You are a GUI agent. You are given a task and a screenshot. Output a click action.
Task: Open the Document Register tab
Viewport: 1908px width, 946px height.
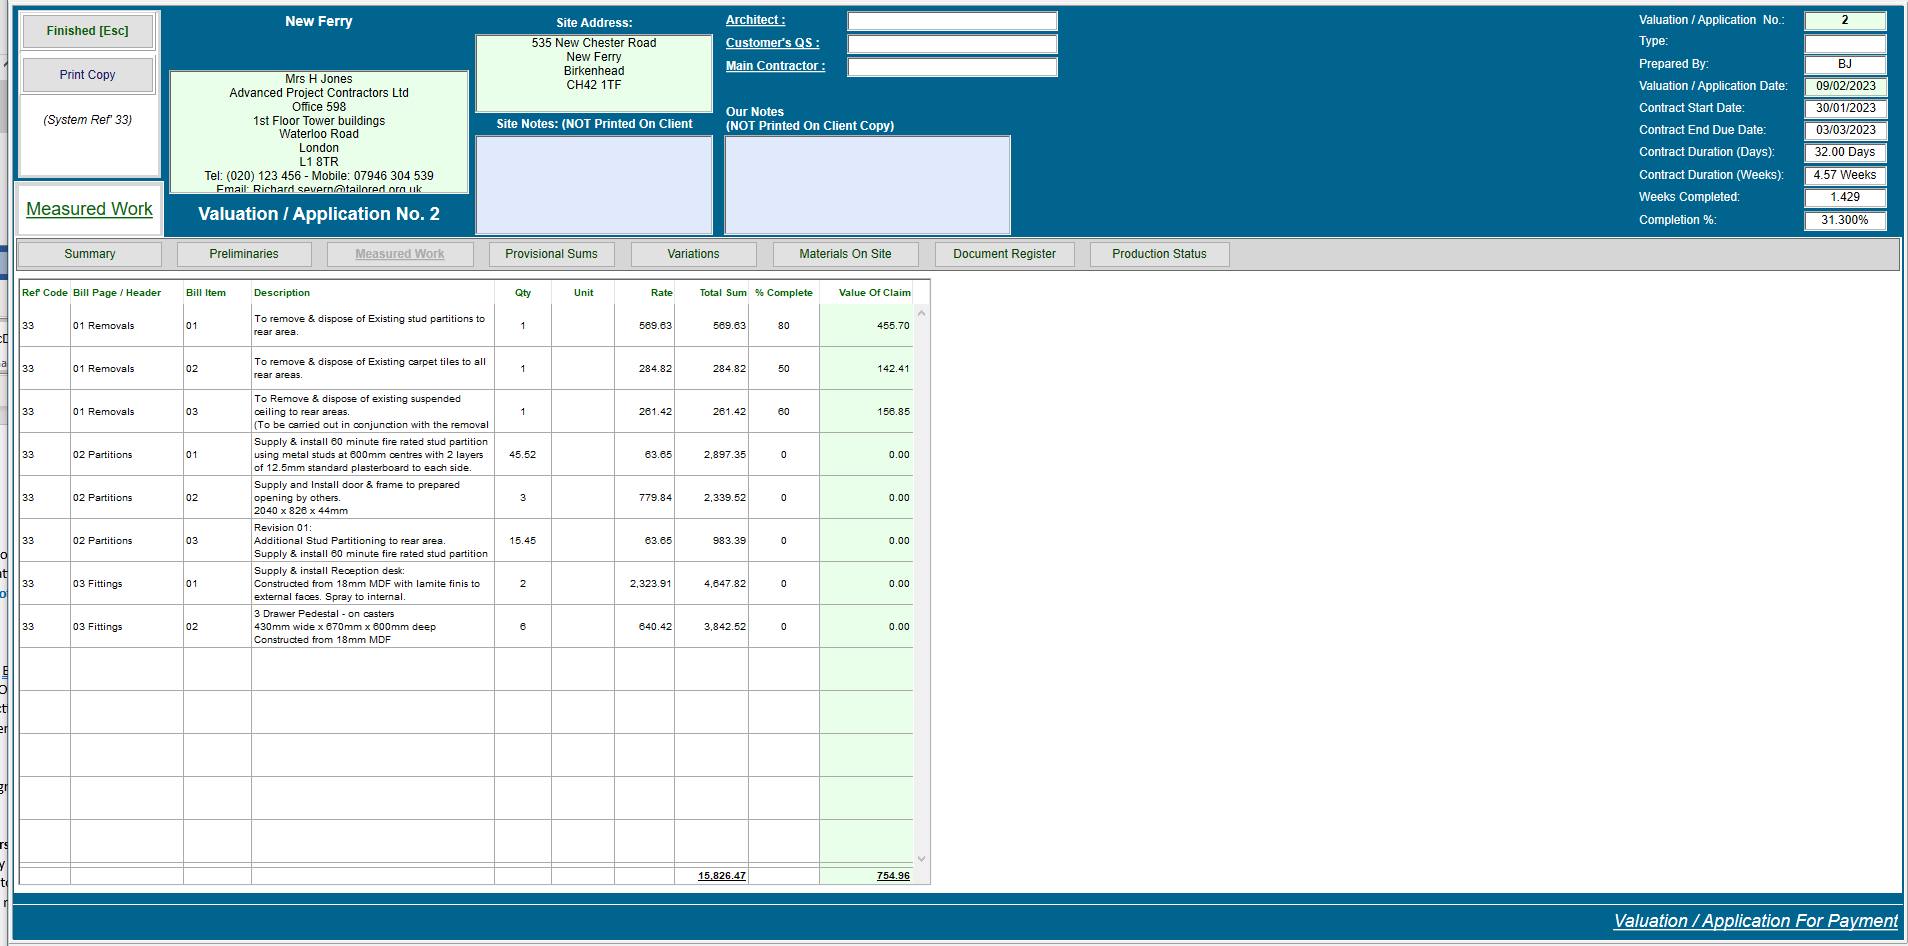[1004, 254]
